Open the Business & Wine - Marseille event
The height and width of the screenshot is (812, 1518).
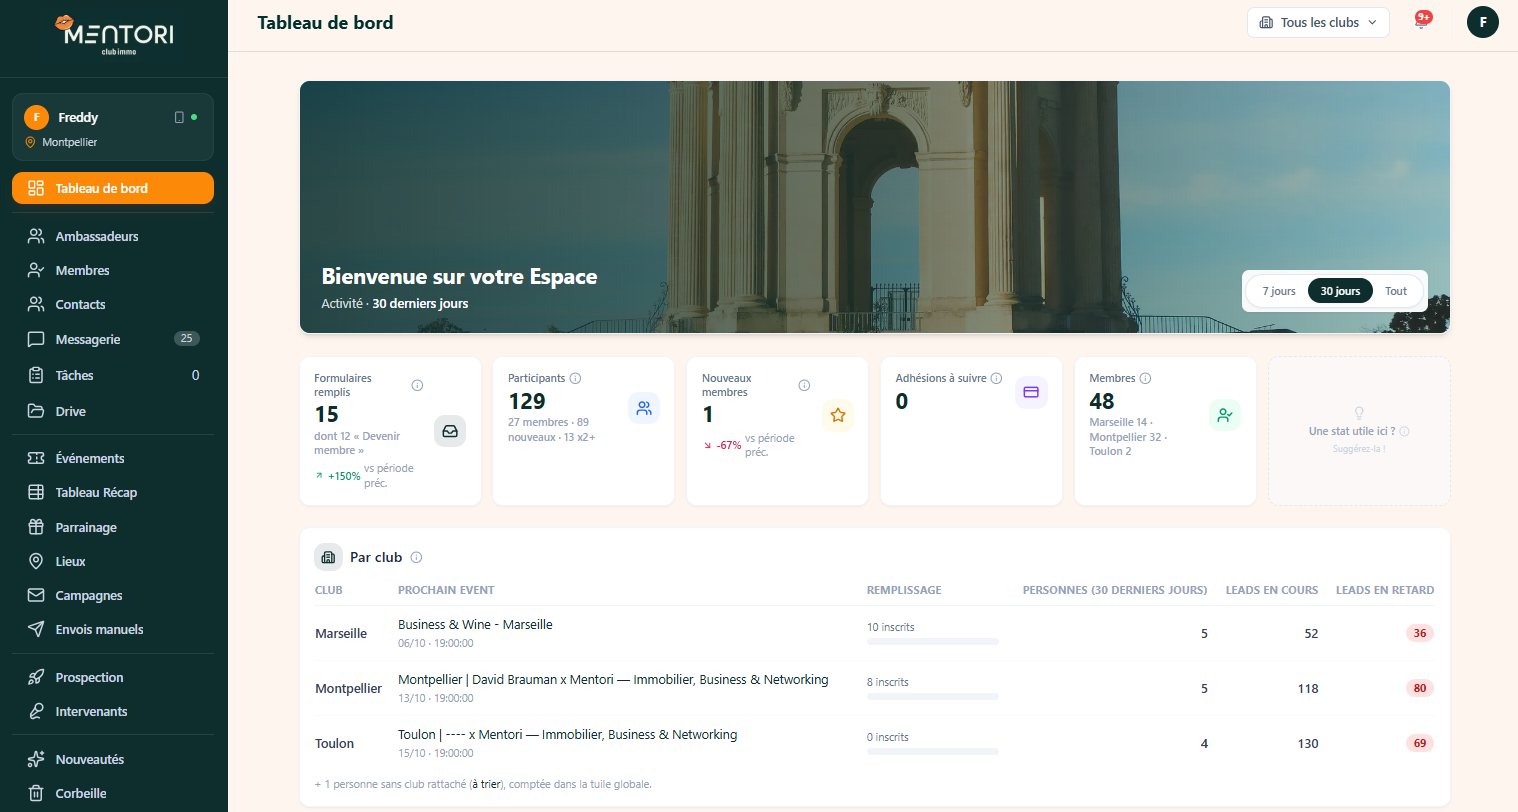pyautogui.click(x=475, y=624)
